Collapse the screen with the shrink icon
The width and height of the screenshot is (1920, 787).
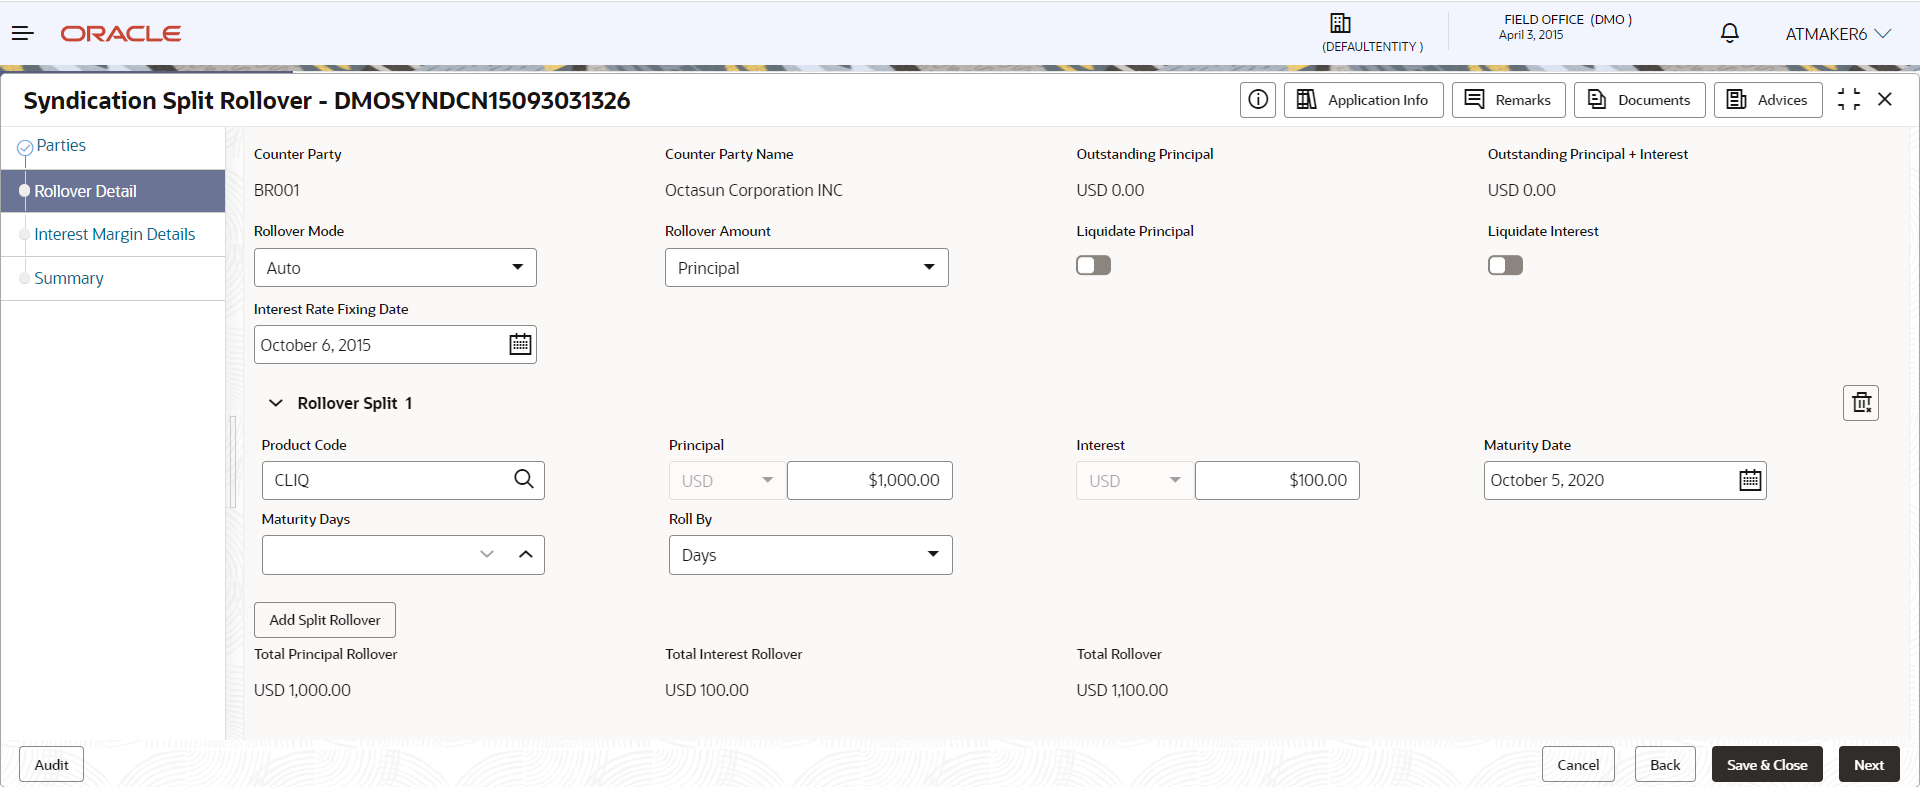[1849, 100]
